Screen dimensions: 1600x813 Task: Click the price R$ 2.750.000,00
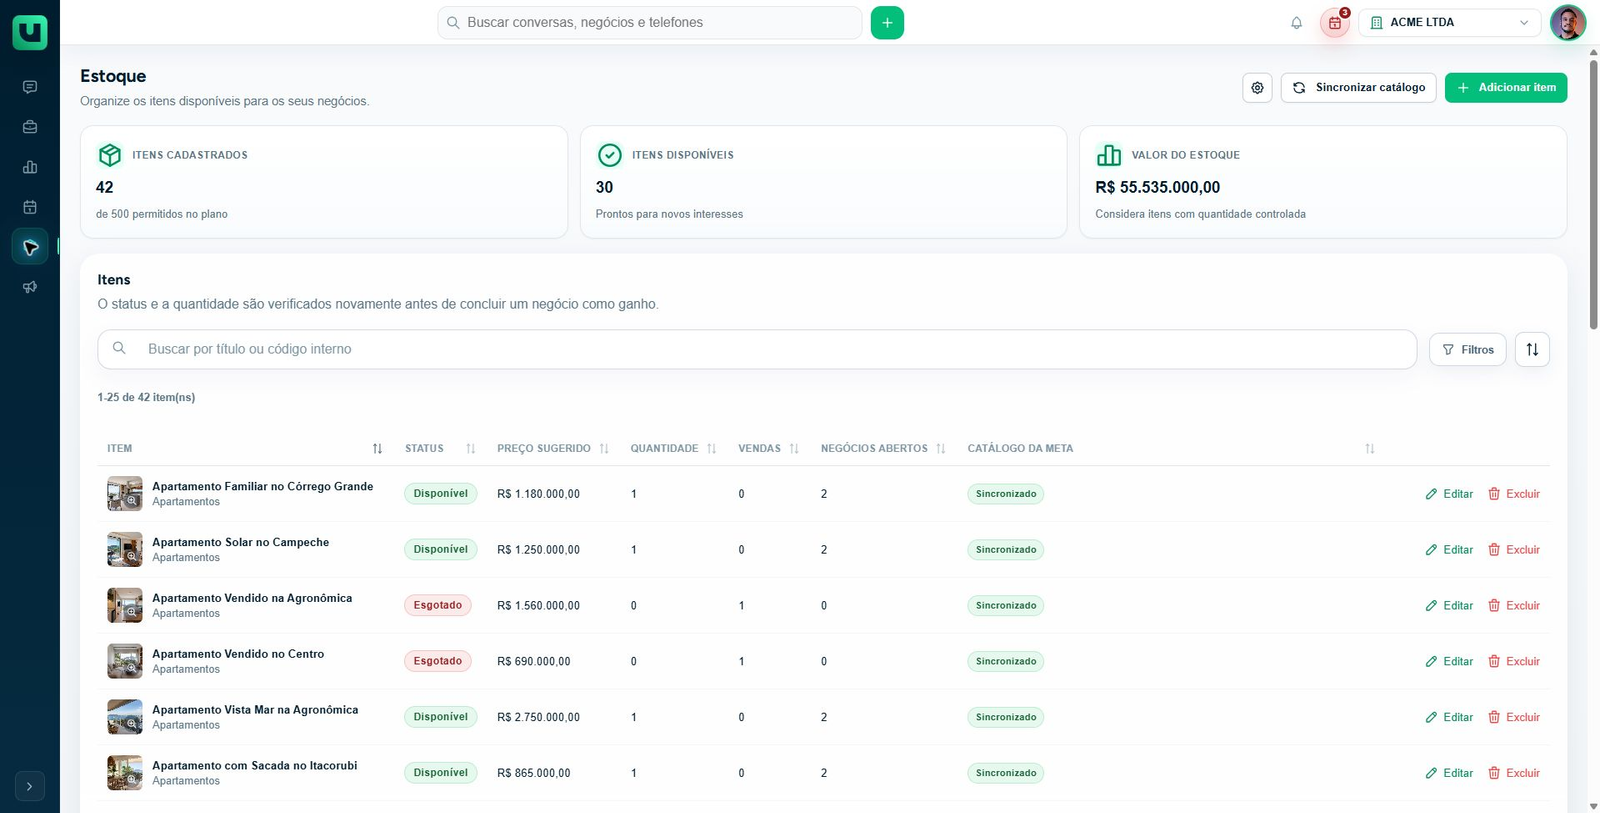click(538, 718)
